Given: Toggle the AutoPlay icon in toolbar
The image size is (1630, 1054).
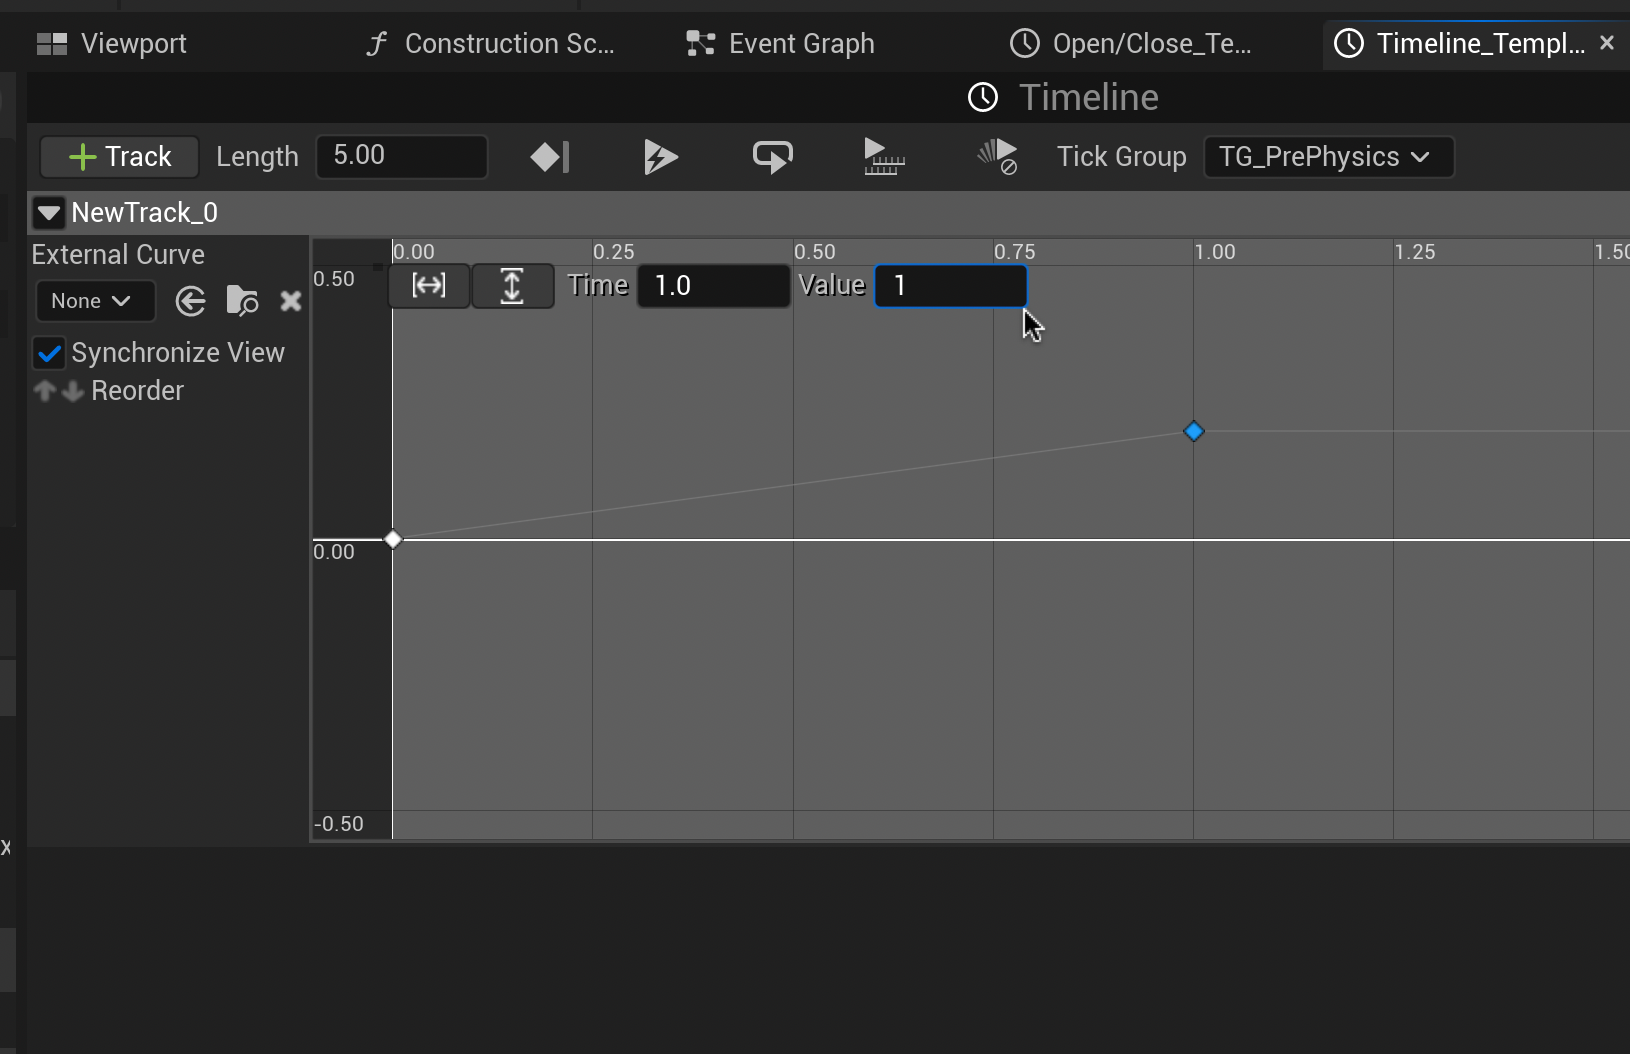Looking at the screenshot, I should [x=661, y=157].
